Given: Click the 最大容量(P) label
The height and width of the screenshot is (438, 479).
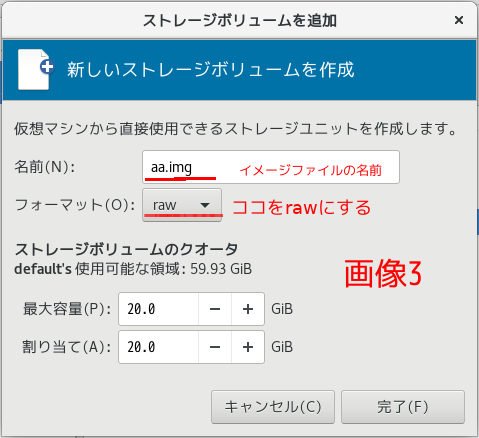Looking at the screenshot, I should click(67, 309).
